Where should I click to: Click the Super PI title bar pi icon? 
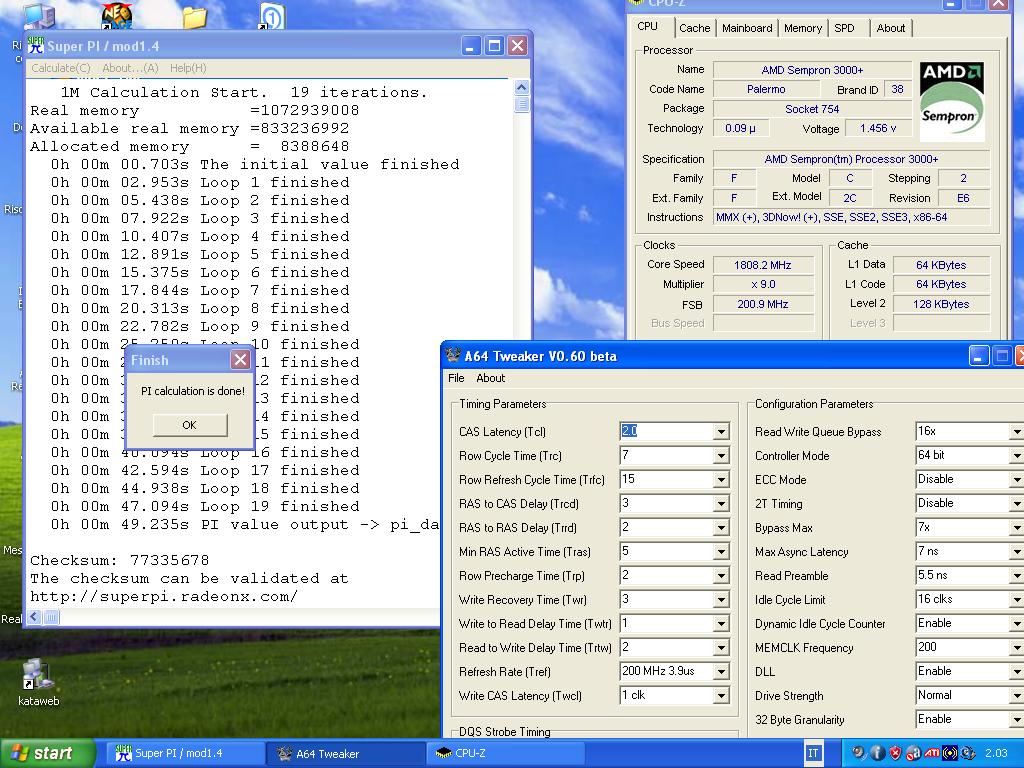[36, 46]
